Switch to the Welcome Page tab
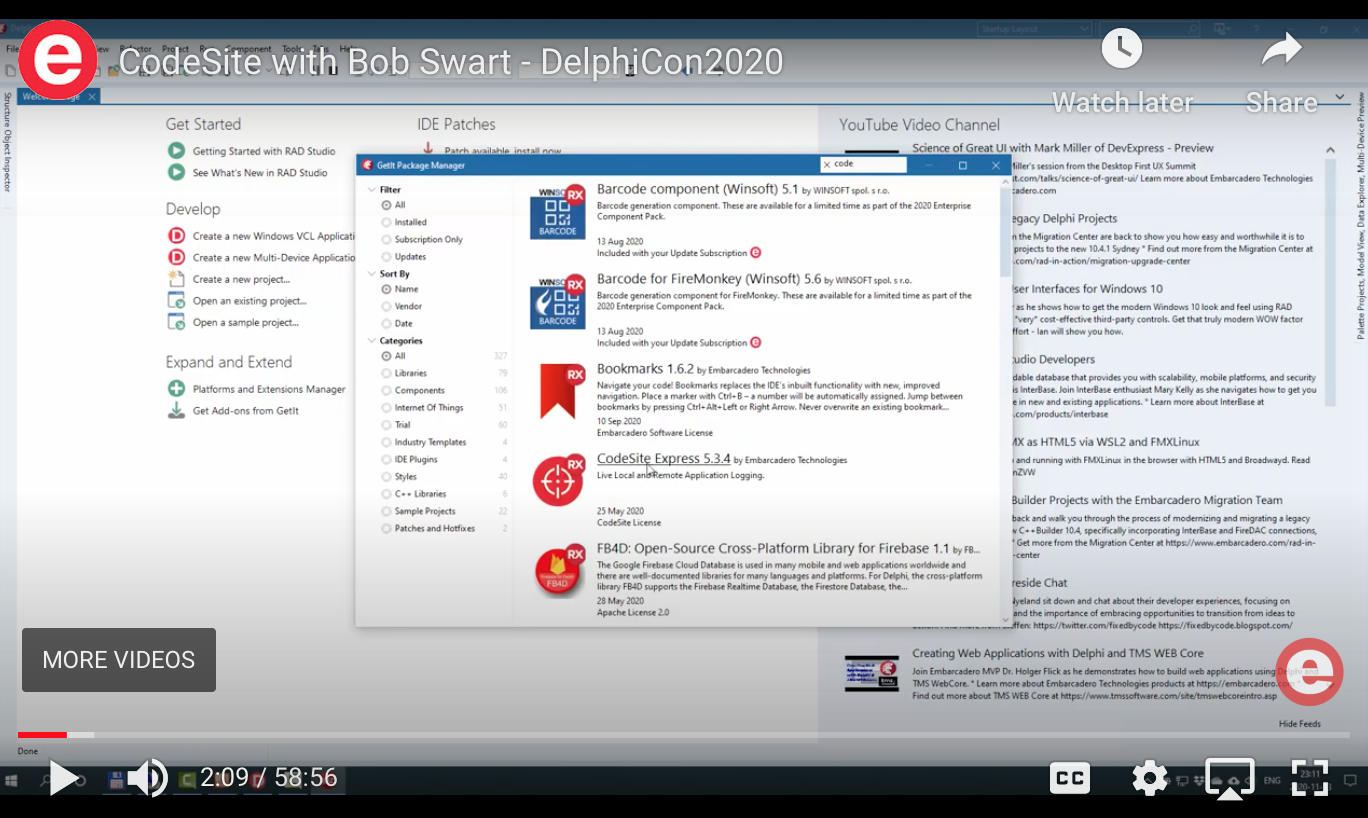The width and height of the screenshot is (1368, 818). 59,96
